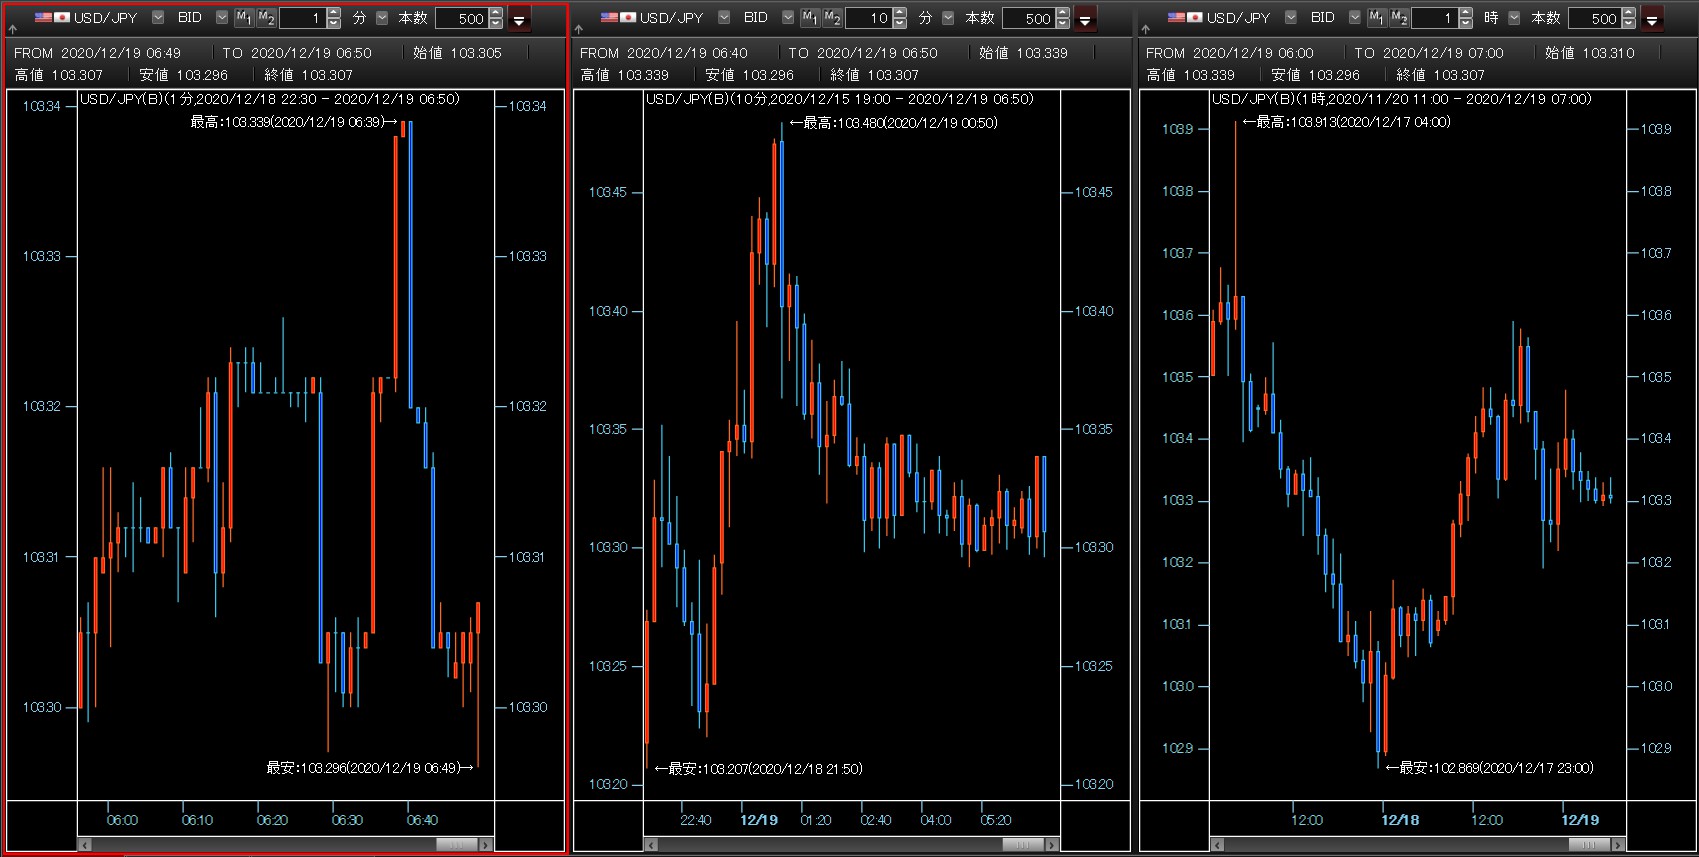1699x857 pixels.
Task: Decrease the period value on the 1分 chart
Action: point(334,23)
